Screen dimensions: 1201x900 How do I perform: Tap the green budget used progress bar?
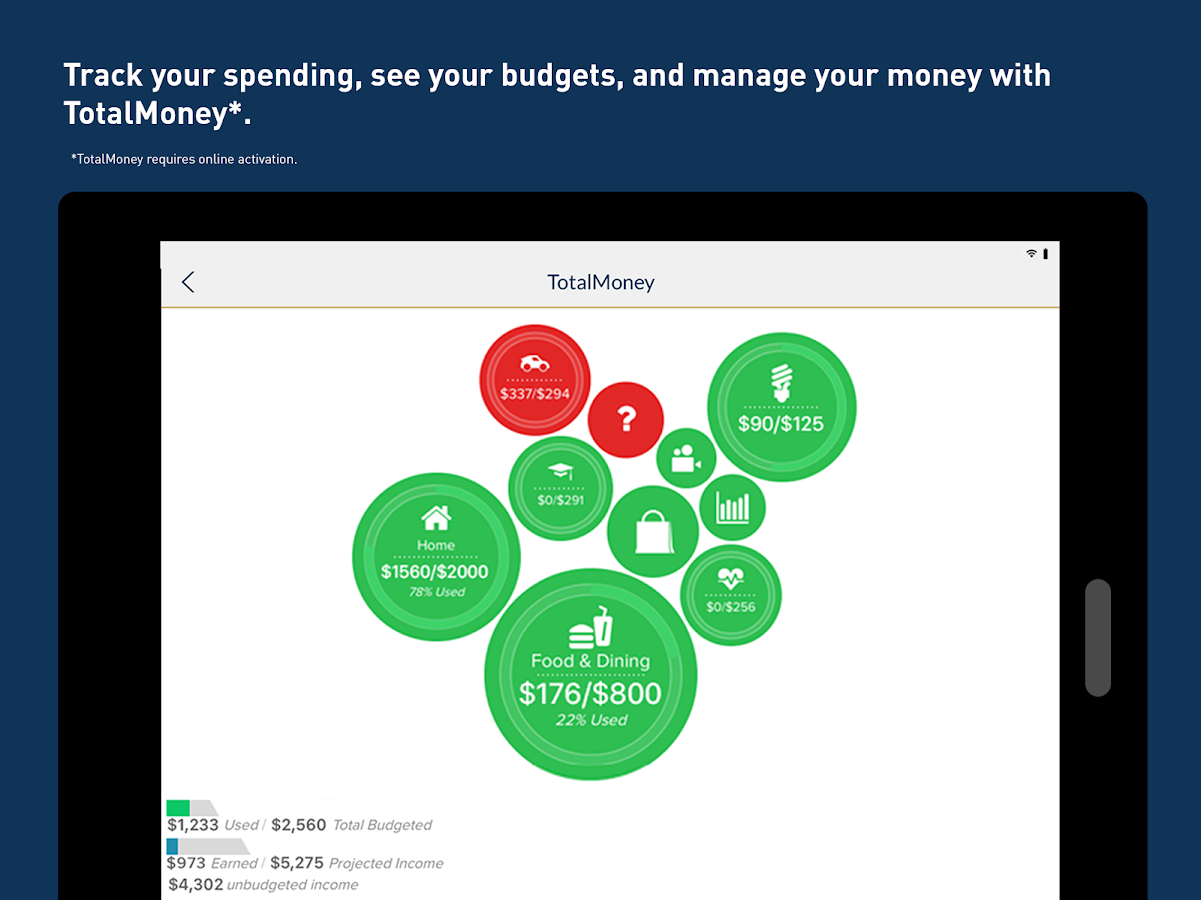click(192, 808)
